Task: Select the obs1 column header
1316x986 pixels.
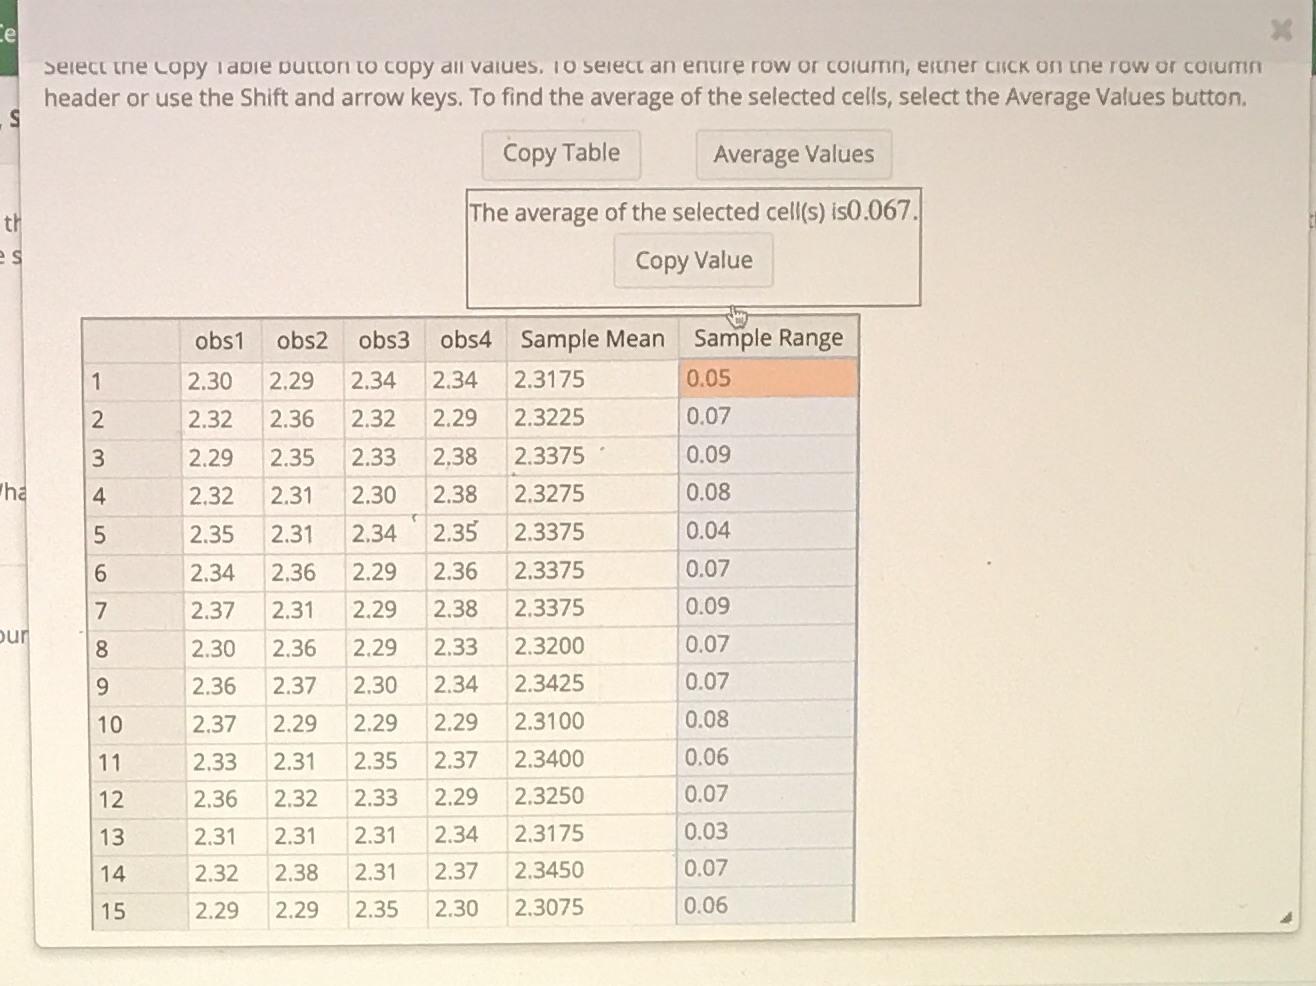Action: coord(218,339)
